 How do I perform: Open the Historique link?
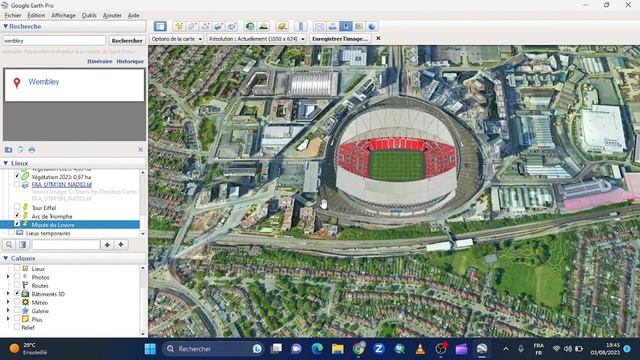(x=130, y=61)
